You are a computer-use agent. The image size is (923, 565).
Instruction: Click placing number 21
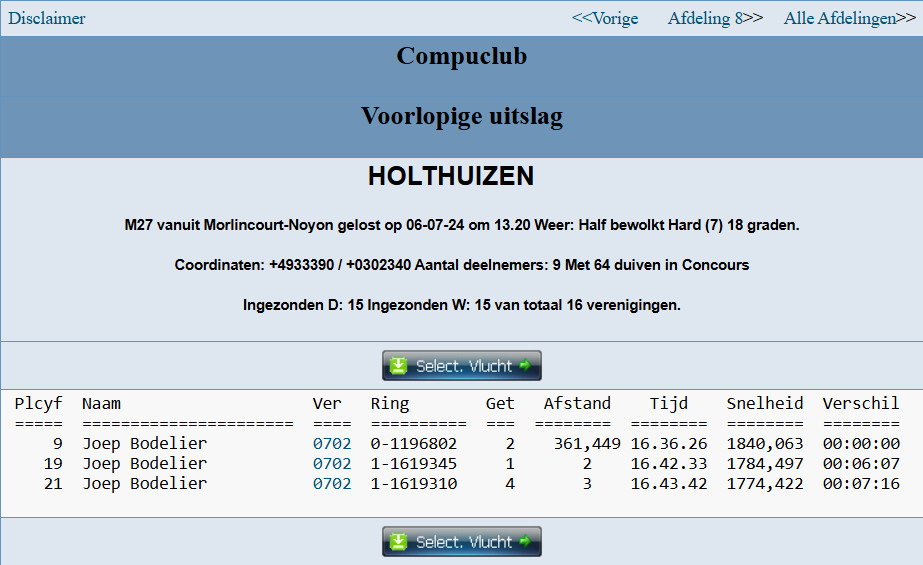[x=53, y=484]
